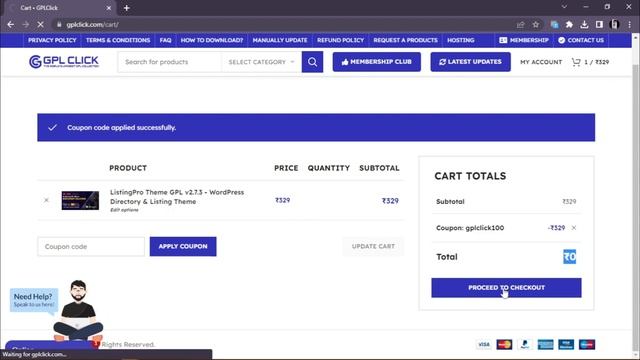Image resolution: width=640 pixels, height=360 pixels.
Task: Open My Account
Action: tap(541, 62)
